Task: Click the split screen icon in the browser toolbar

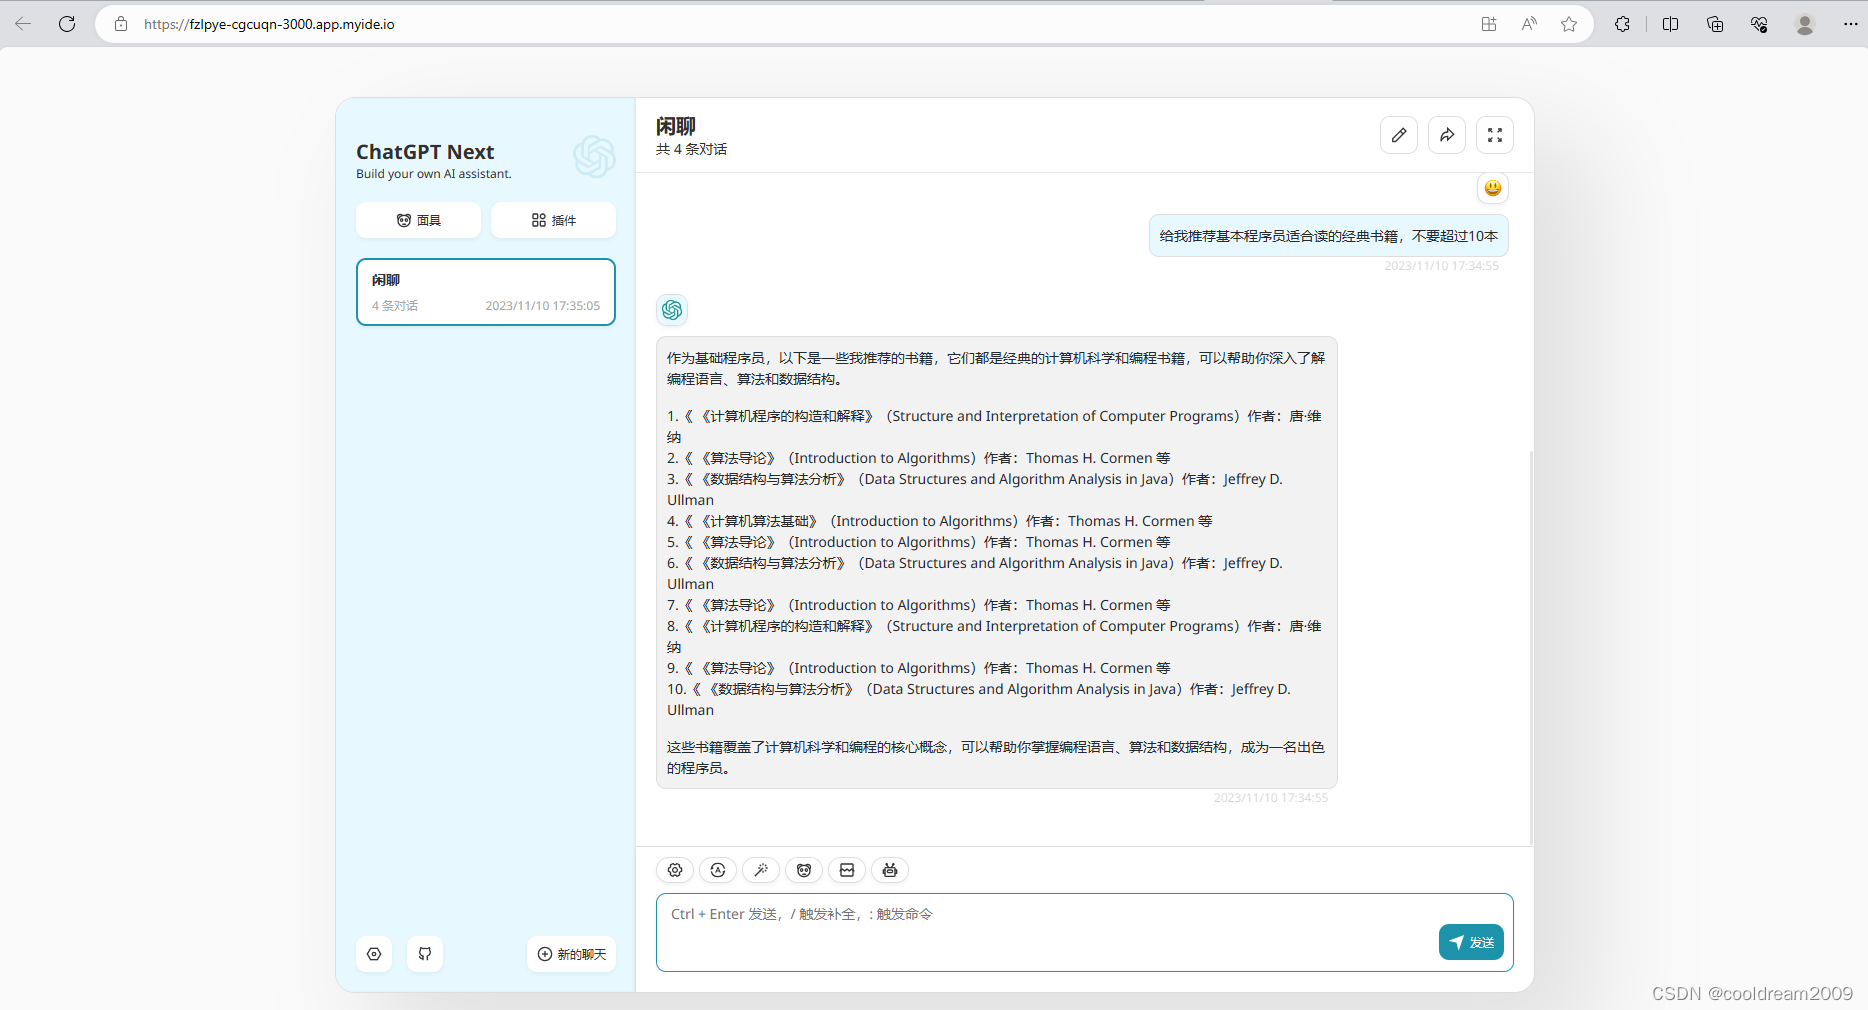Action: [x=1670, y=24]
